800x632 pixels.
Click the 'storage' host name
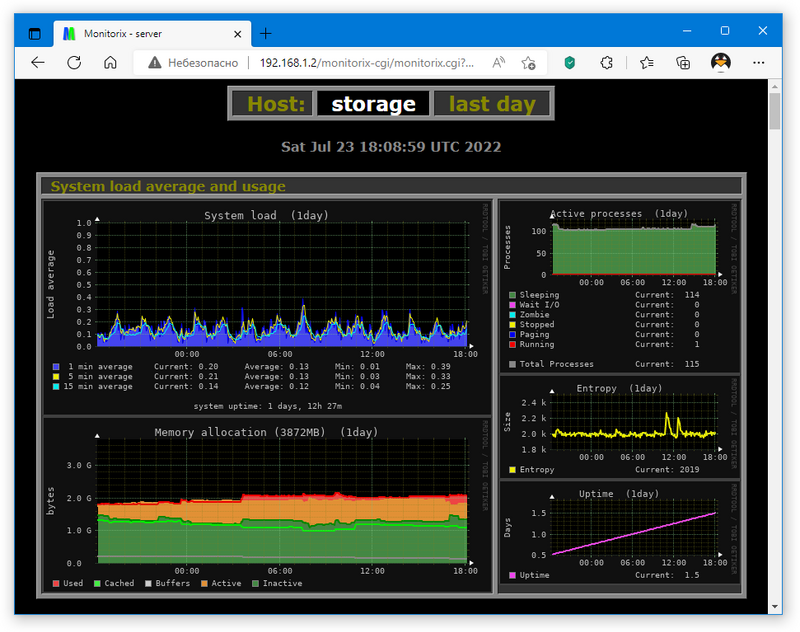point(373,104)
